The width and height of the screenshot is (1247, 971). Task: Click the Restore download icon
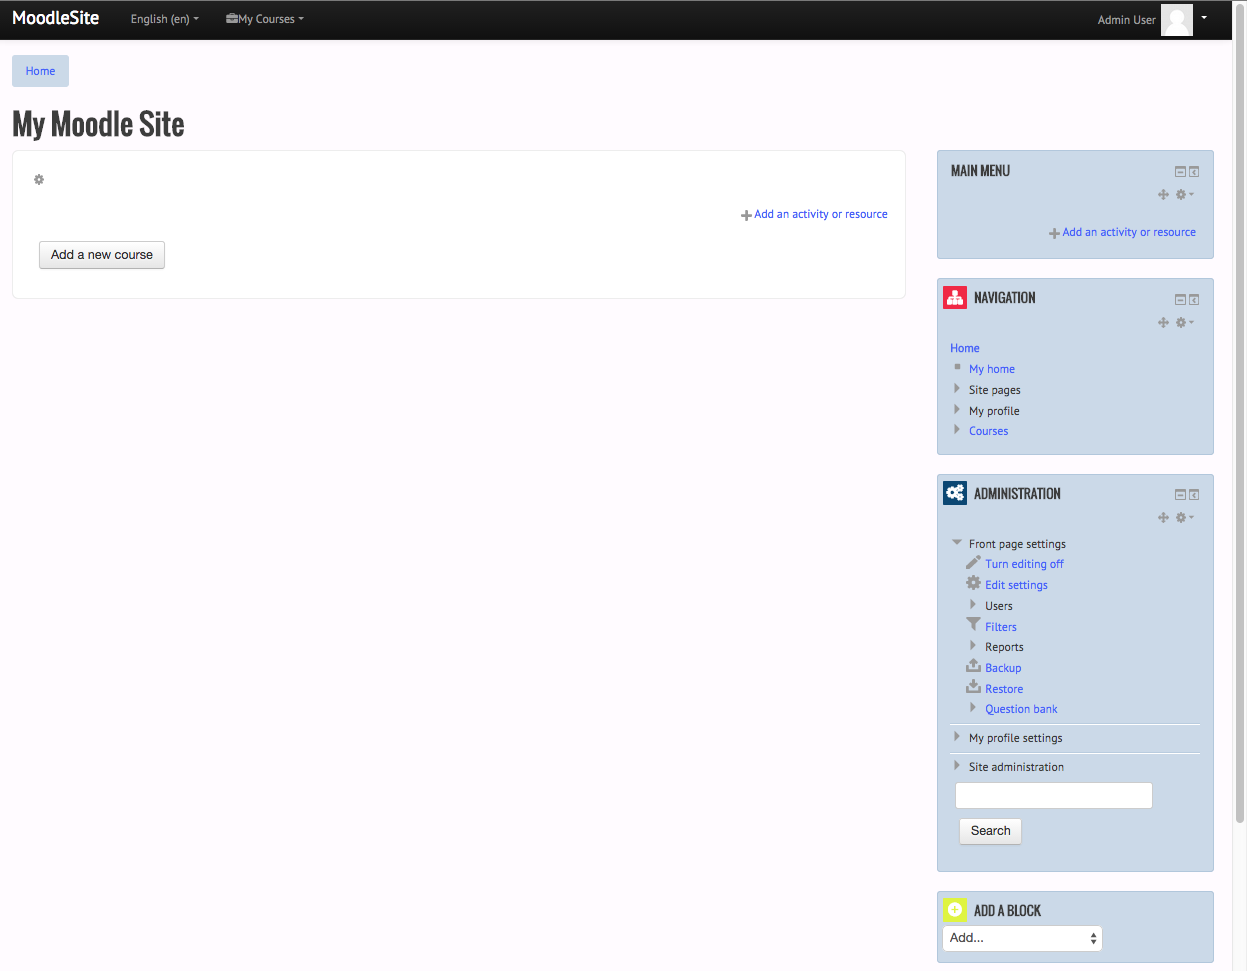coord(973,687)
